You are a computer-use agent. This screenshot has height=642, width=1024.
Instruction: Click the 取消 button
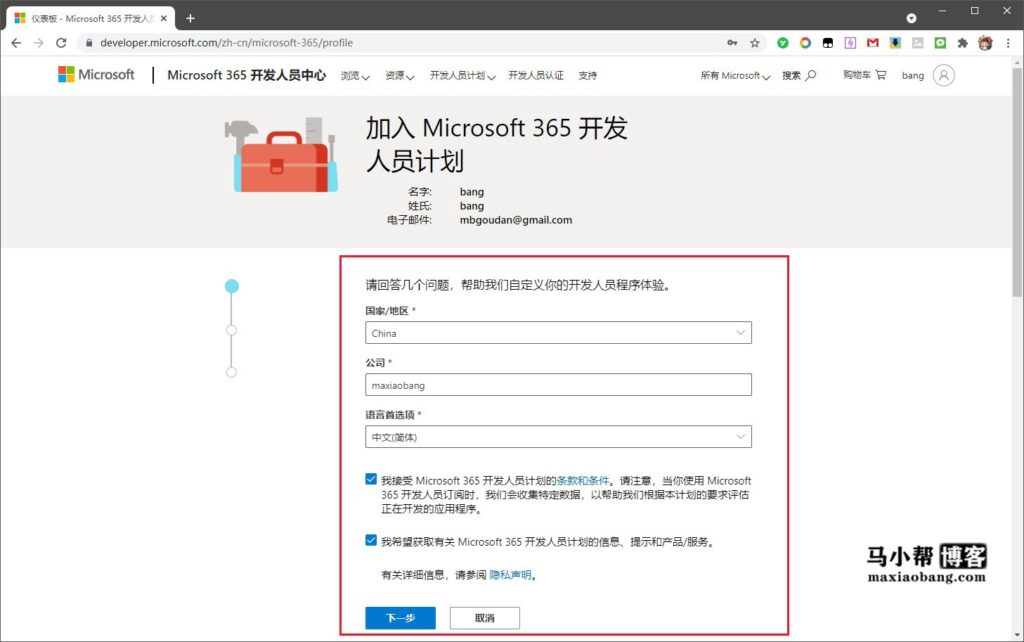485,618
